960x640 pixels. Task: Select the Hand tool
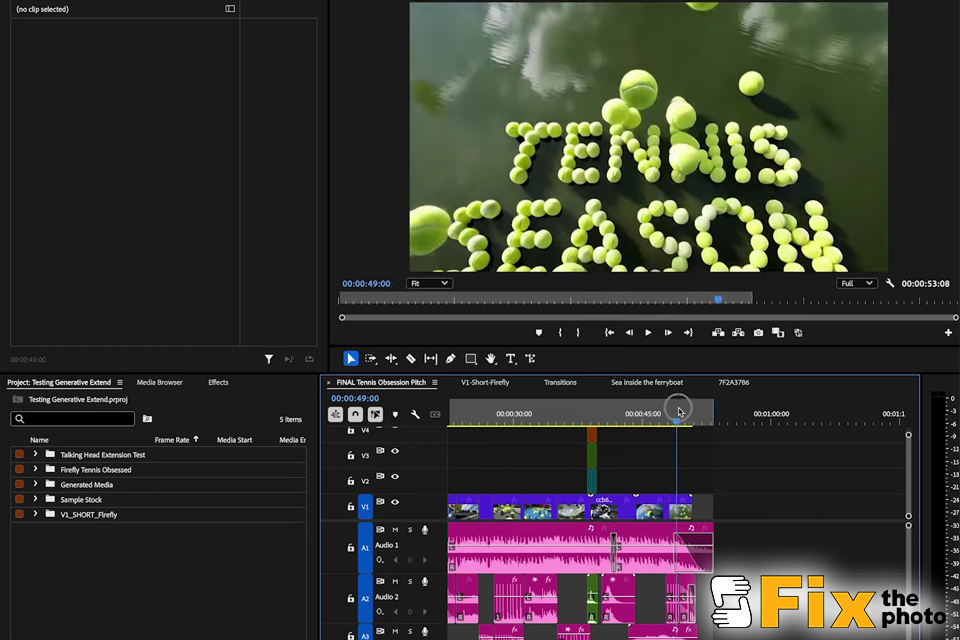pos(491,359)
